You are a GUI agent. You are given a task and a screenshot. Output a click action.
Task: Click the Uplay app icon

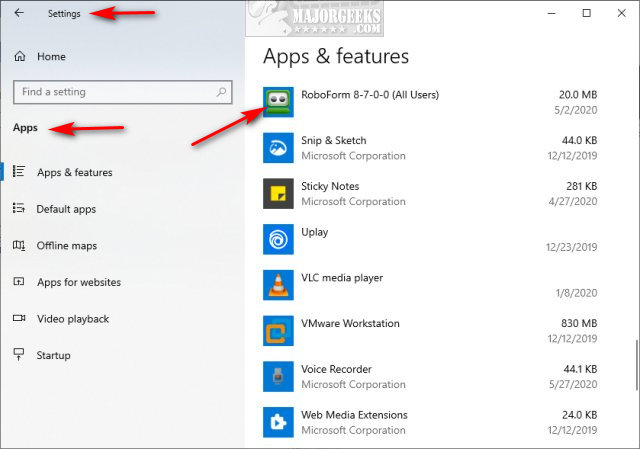coord(278,239)
